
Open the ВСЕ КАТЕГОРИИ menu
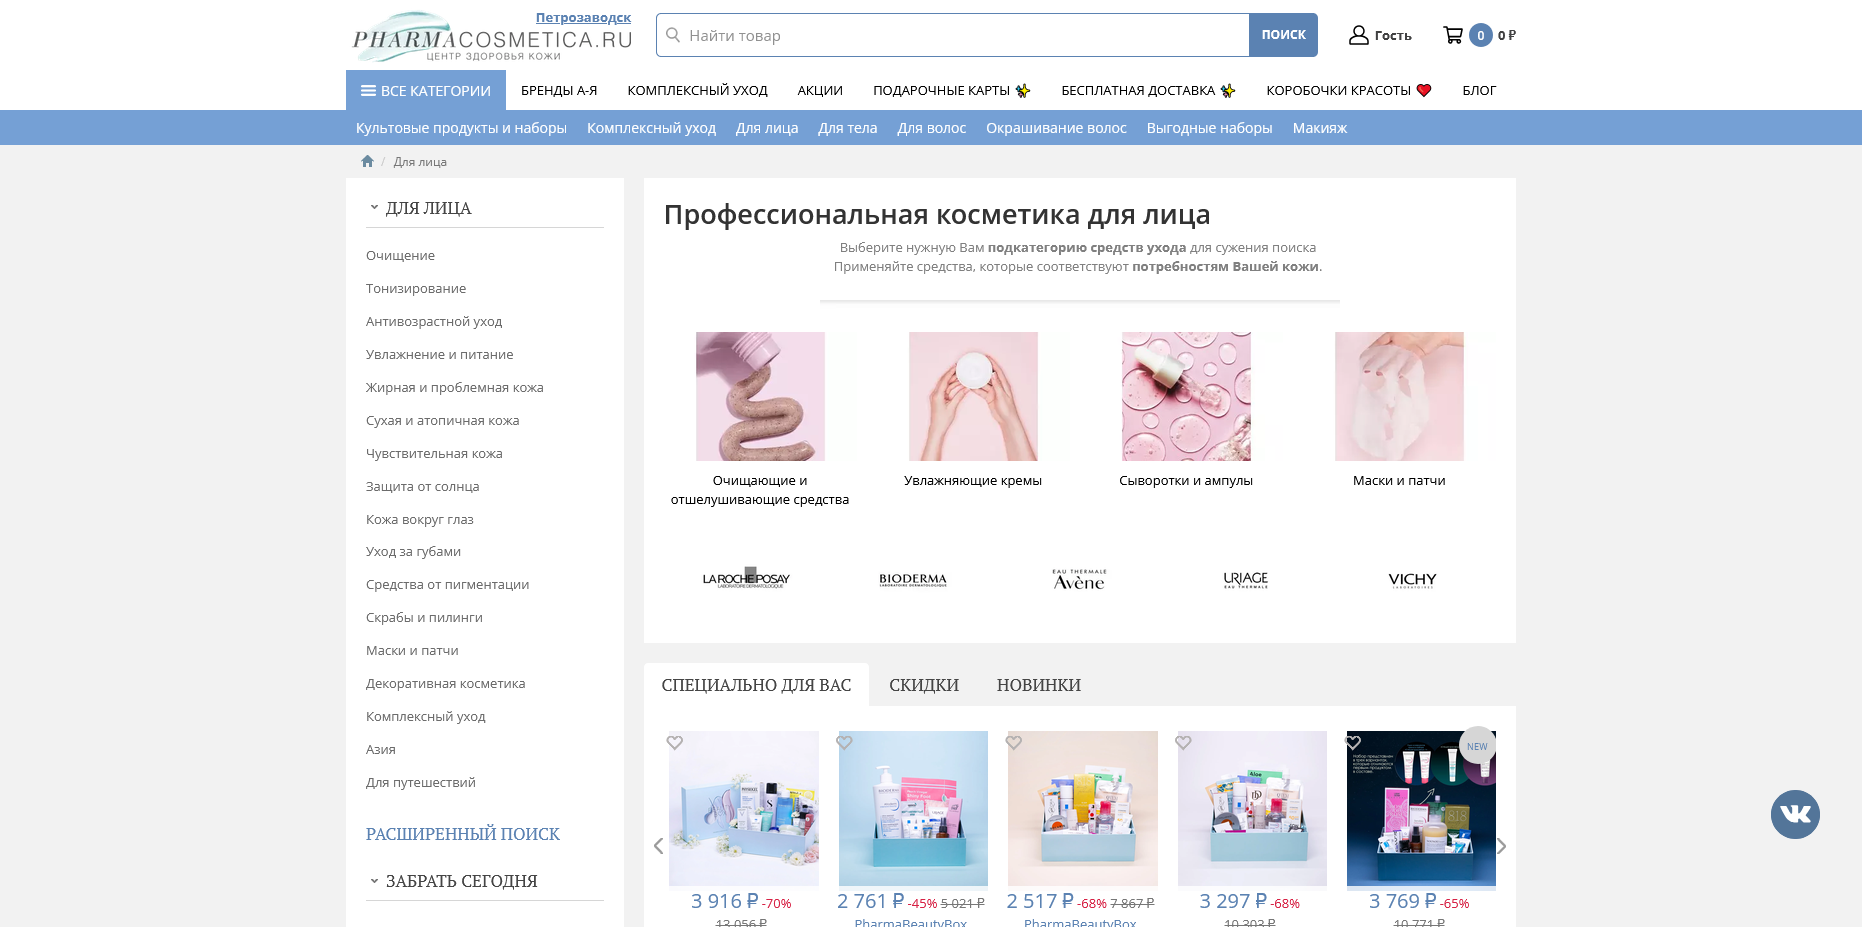tap(426, 90)
